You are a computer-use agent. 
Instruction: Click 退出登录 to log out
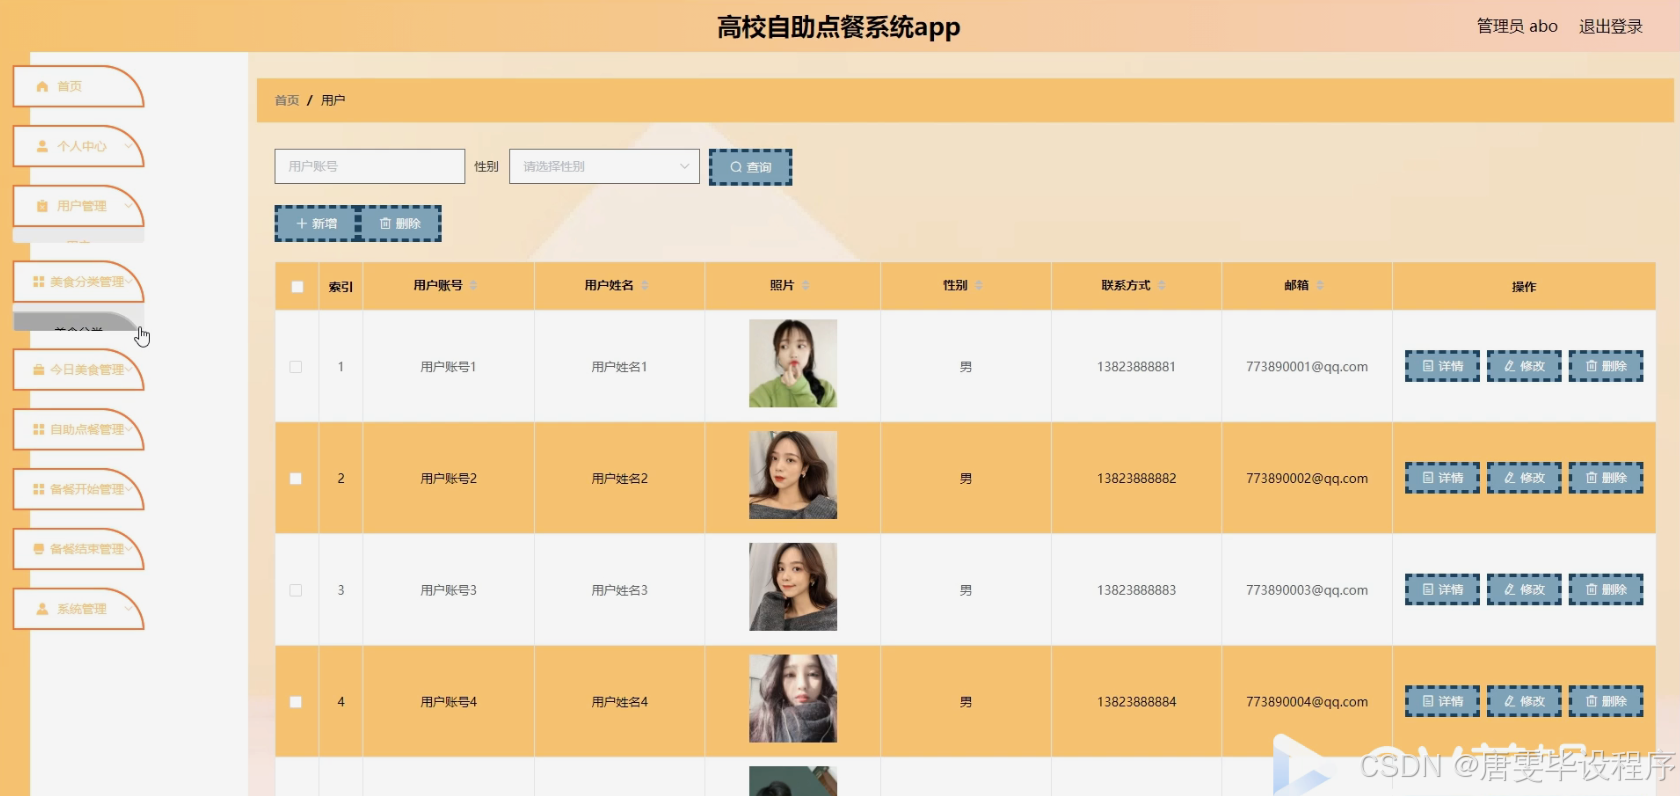click(x=1610, y=27)
